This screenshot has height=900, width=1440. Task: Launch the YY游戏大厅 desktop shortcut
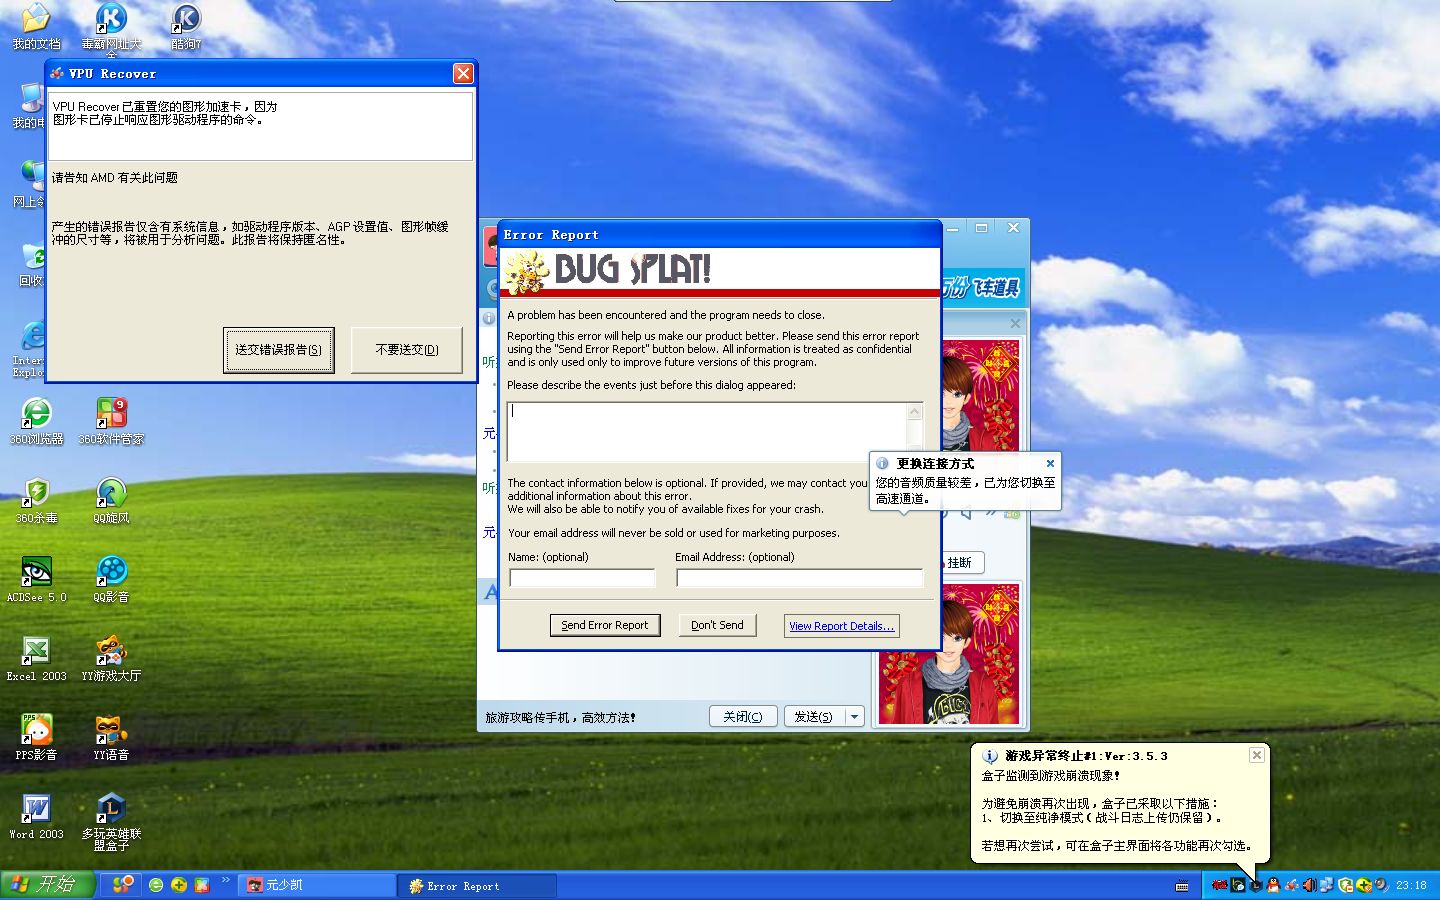pos(111,657)
